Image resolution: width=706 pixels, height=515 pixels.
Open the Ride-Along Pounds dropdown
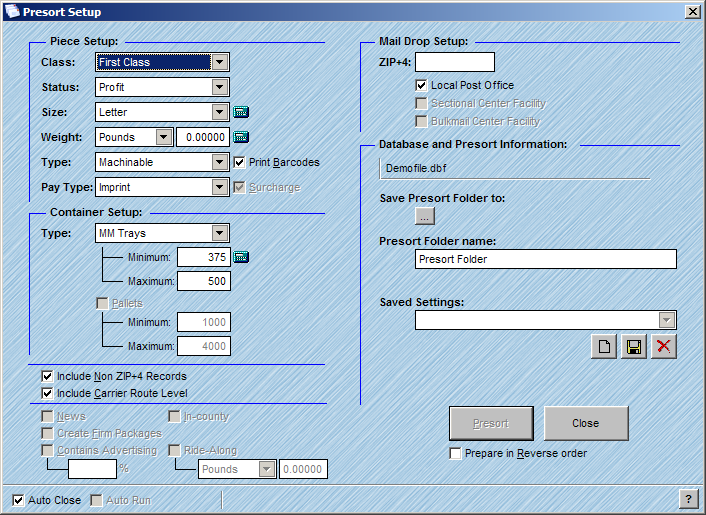(x=267, y=469)
